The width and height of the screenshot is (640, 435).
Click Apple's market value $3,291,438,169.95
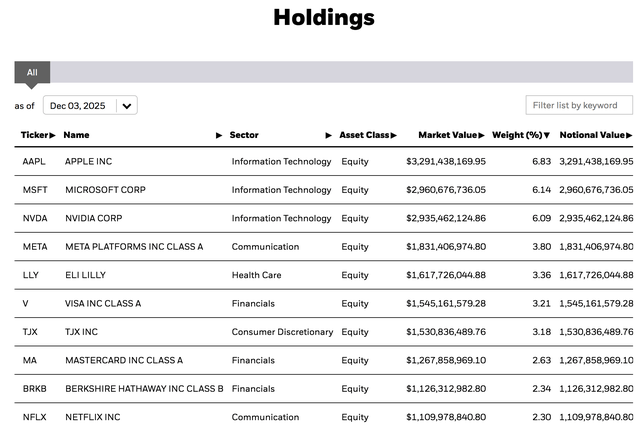pyautogui.click(x=446, y=162)
